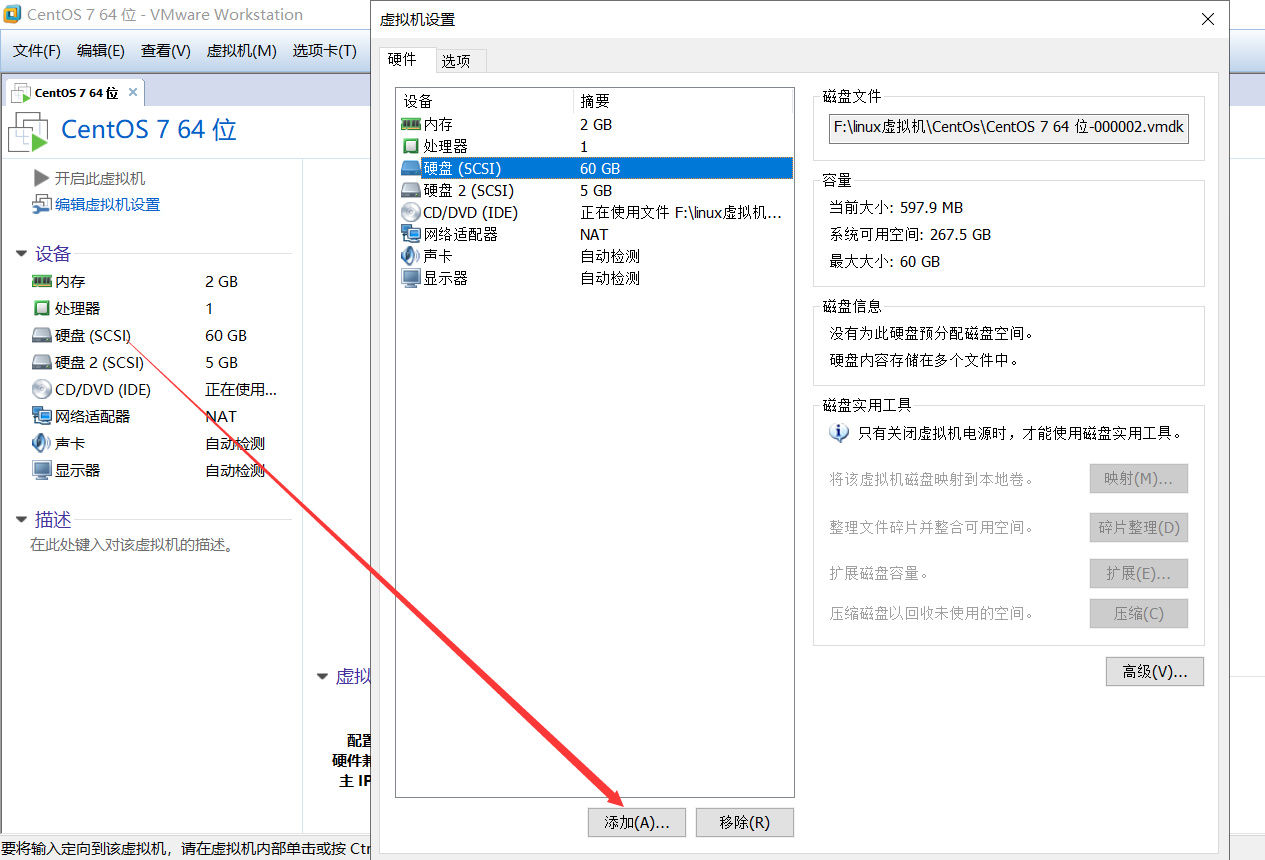
Task: Click 编辑虚拟机设置 link
Action: pyautogui.click(x=107, y=205)
